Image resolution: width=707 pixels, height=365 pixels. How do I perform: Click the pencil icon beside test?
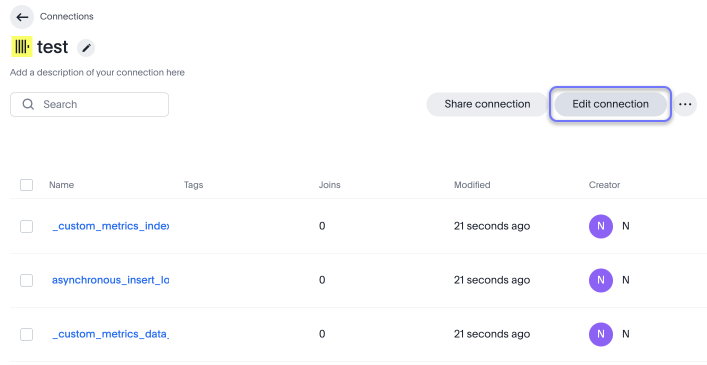(x=86, y=48)
